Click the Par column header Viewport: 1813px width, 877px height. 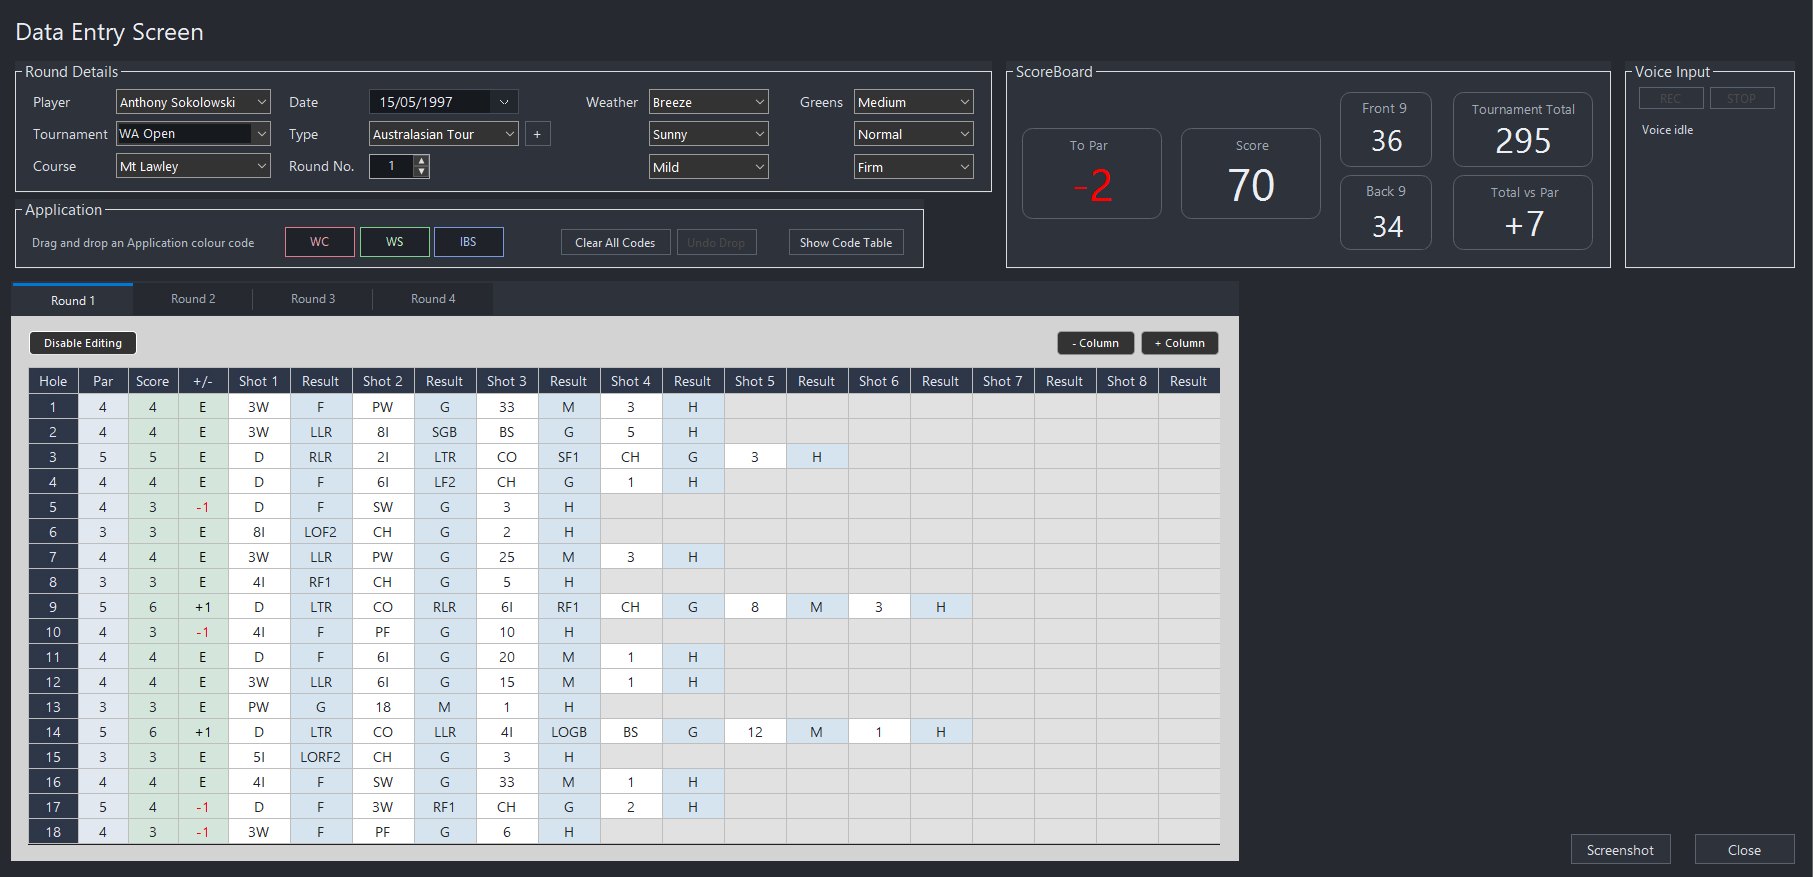[x=103, y=381]
